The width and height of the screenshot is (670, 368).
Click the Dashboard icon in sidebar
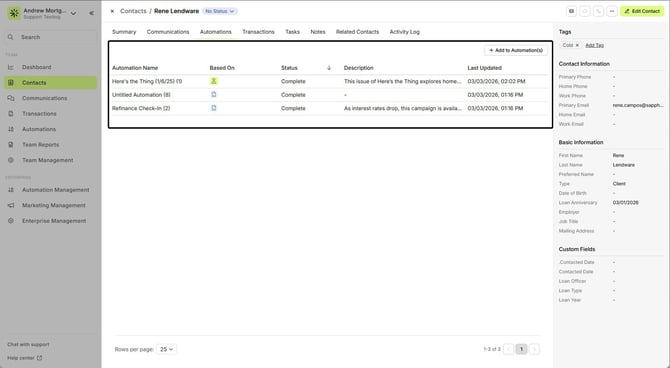[x=11, y=67]
